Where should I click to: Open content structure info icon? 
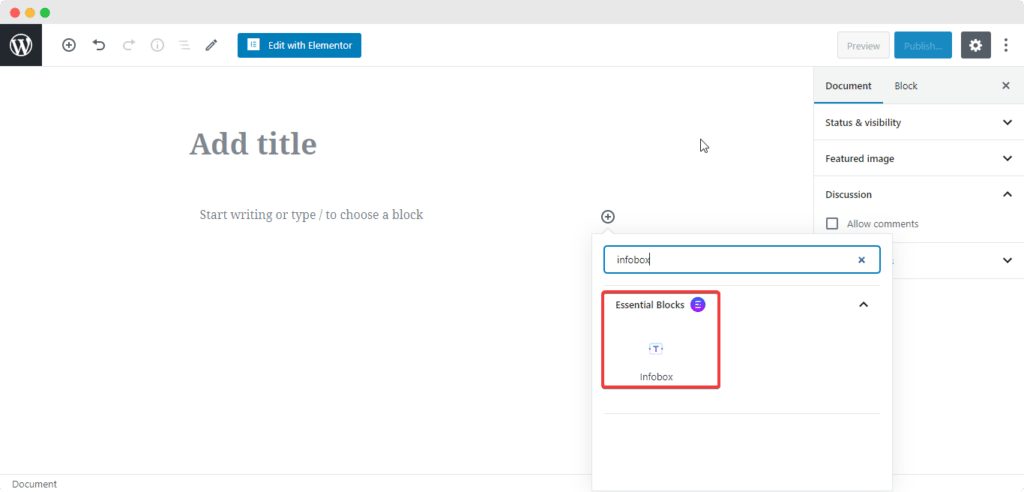point(157,45)
